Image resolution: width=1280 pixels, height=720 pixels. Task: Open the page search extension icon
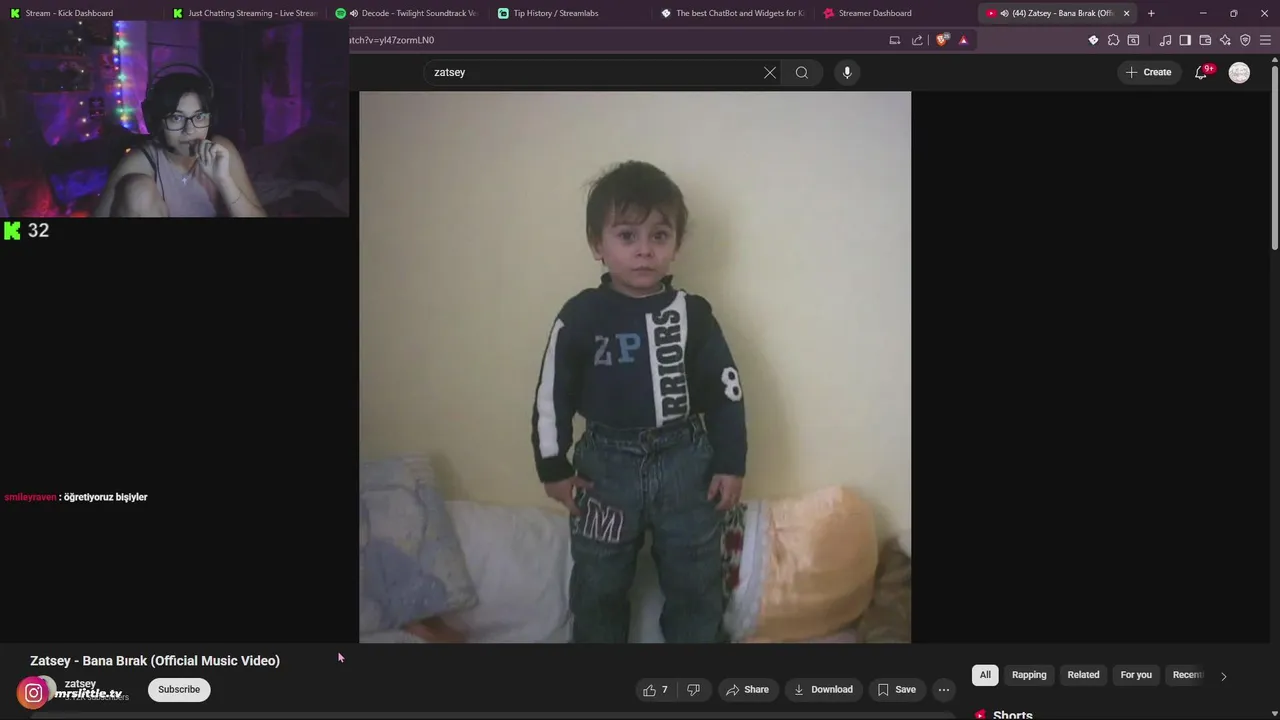pyautogui.click(x=1133, y=40)
